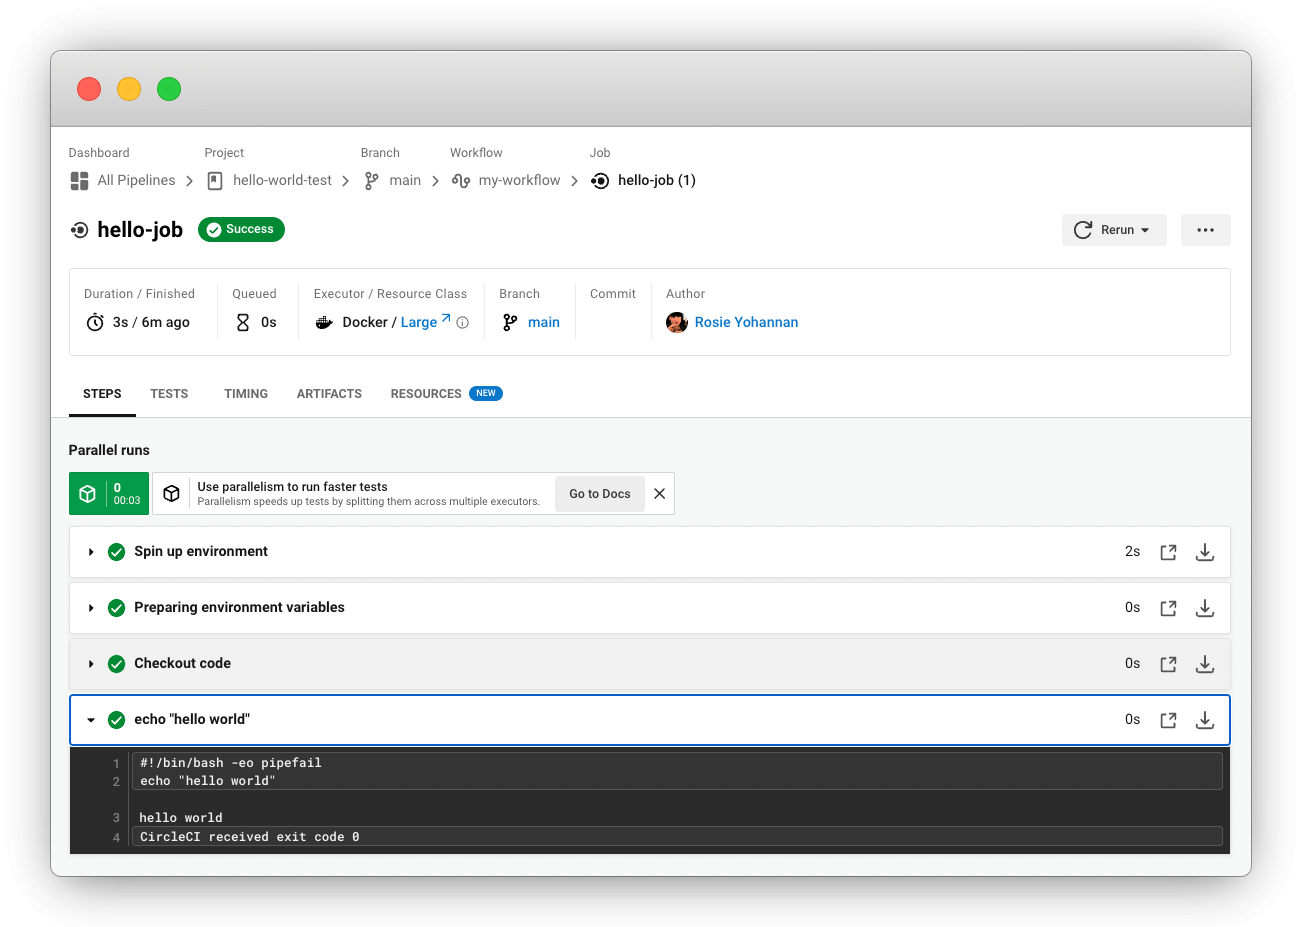Collapse the echo hello world step
This screenshot has width=1302, height=927.
[x=91, y=719]
